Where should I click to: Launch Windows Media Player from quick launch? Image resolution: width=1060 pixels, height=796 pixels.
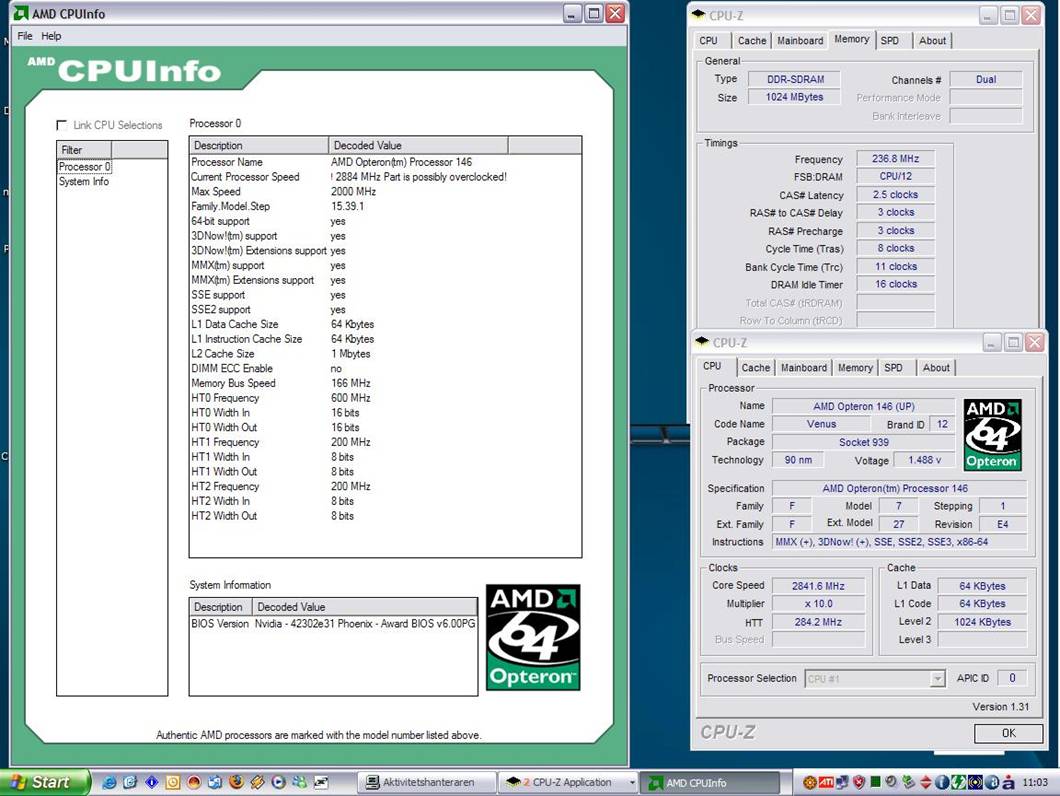278,782
